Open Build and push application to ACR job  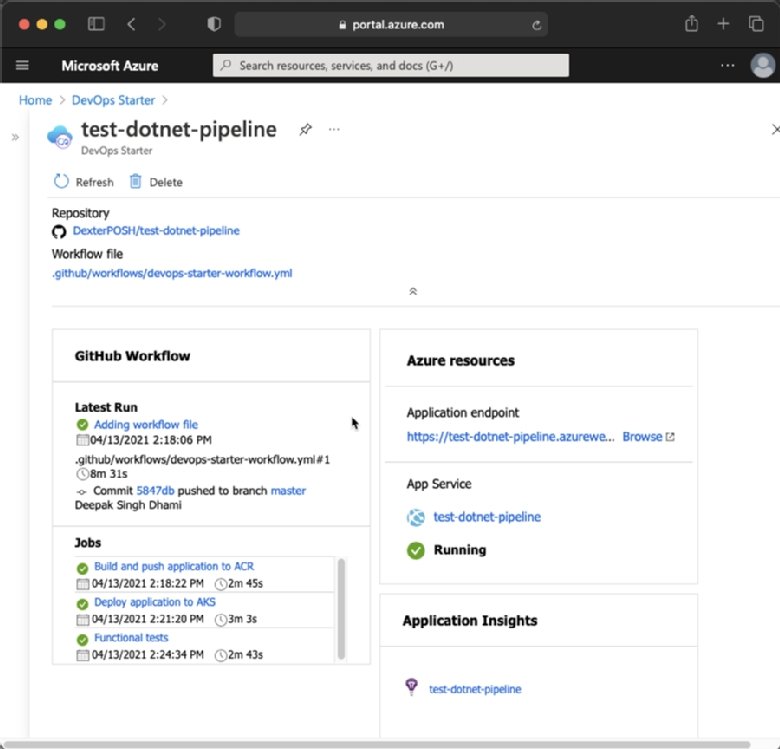(174, 566)
